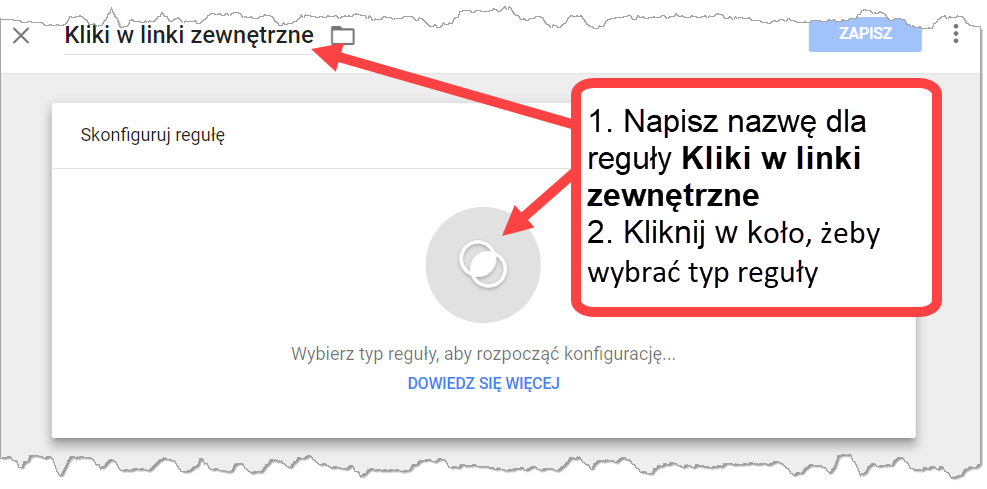Image resolution: width=987 pixels, height=489 pixels.
Task: Close the trigger editor with the X icon
Action: [x=21, y=36]
